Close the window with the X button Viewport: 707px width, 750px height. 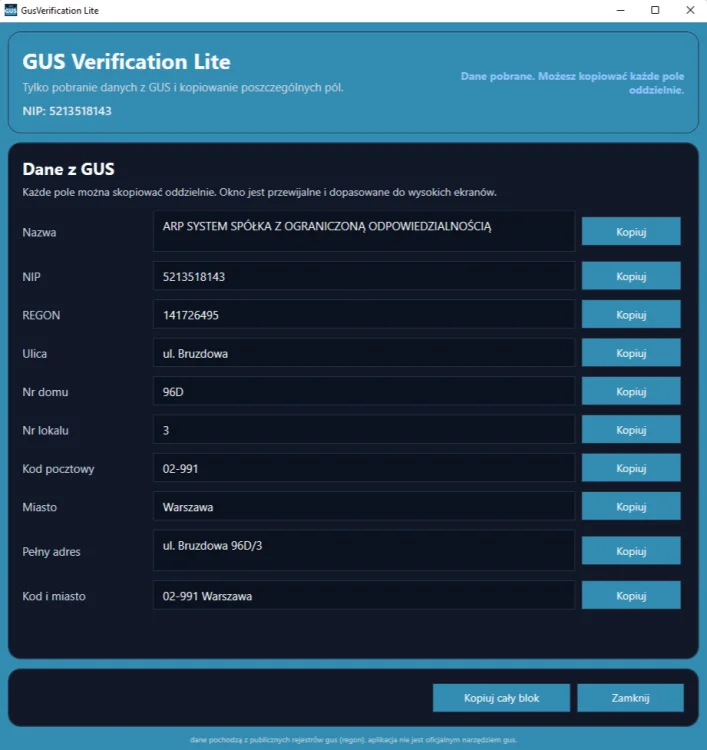click(x=690, y=10)
